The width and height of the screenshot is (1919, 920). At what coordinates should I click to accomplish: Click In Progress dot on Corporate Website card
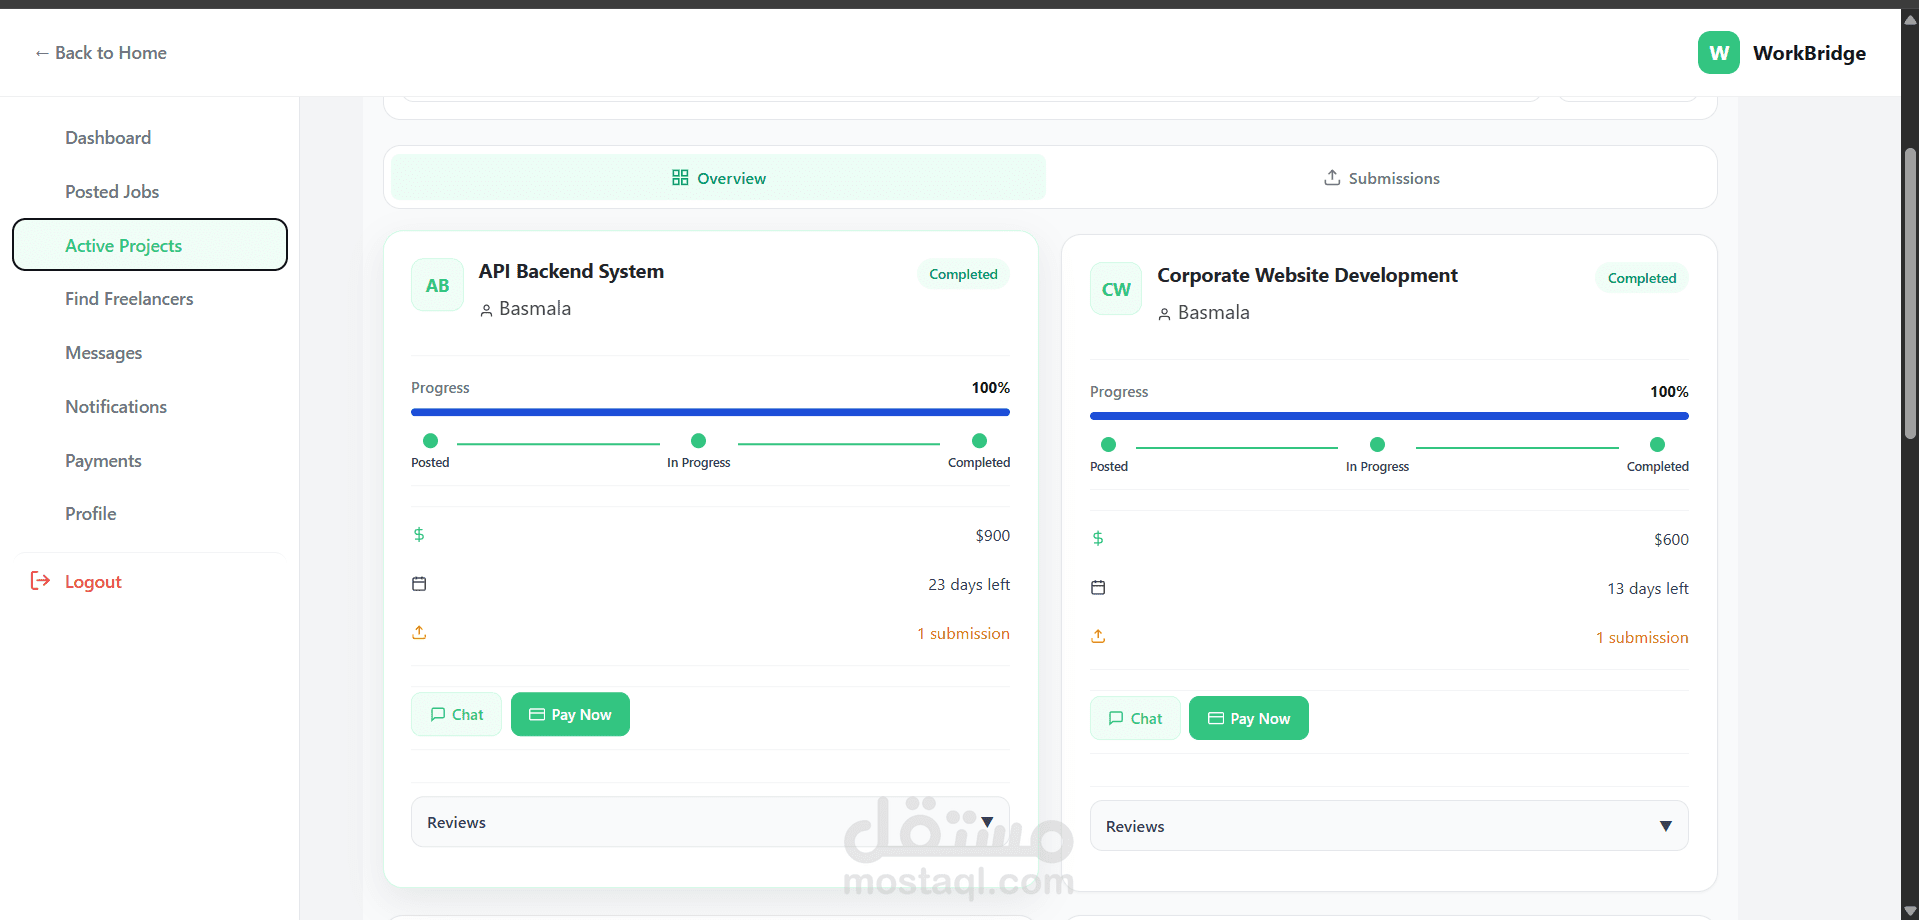pyautogui.click(x=1377, y=445)
